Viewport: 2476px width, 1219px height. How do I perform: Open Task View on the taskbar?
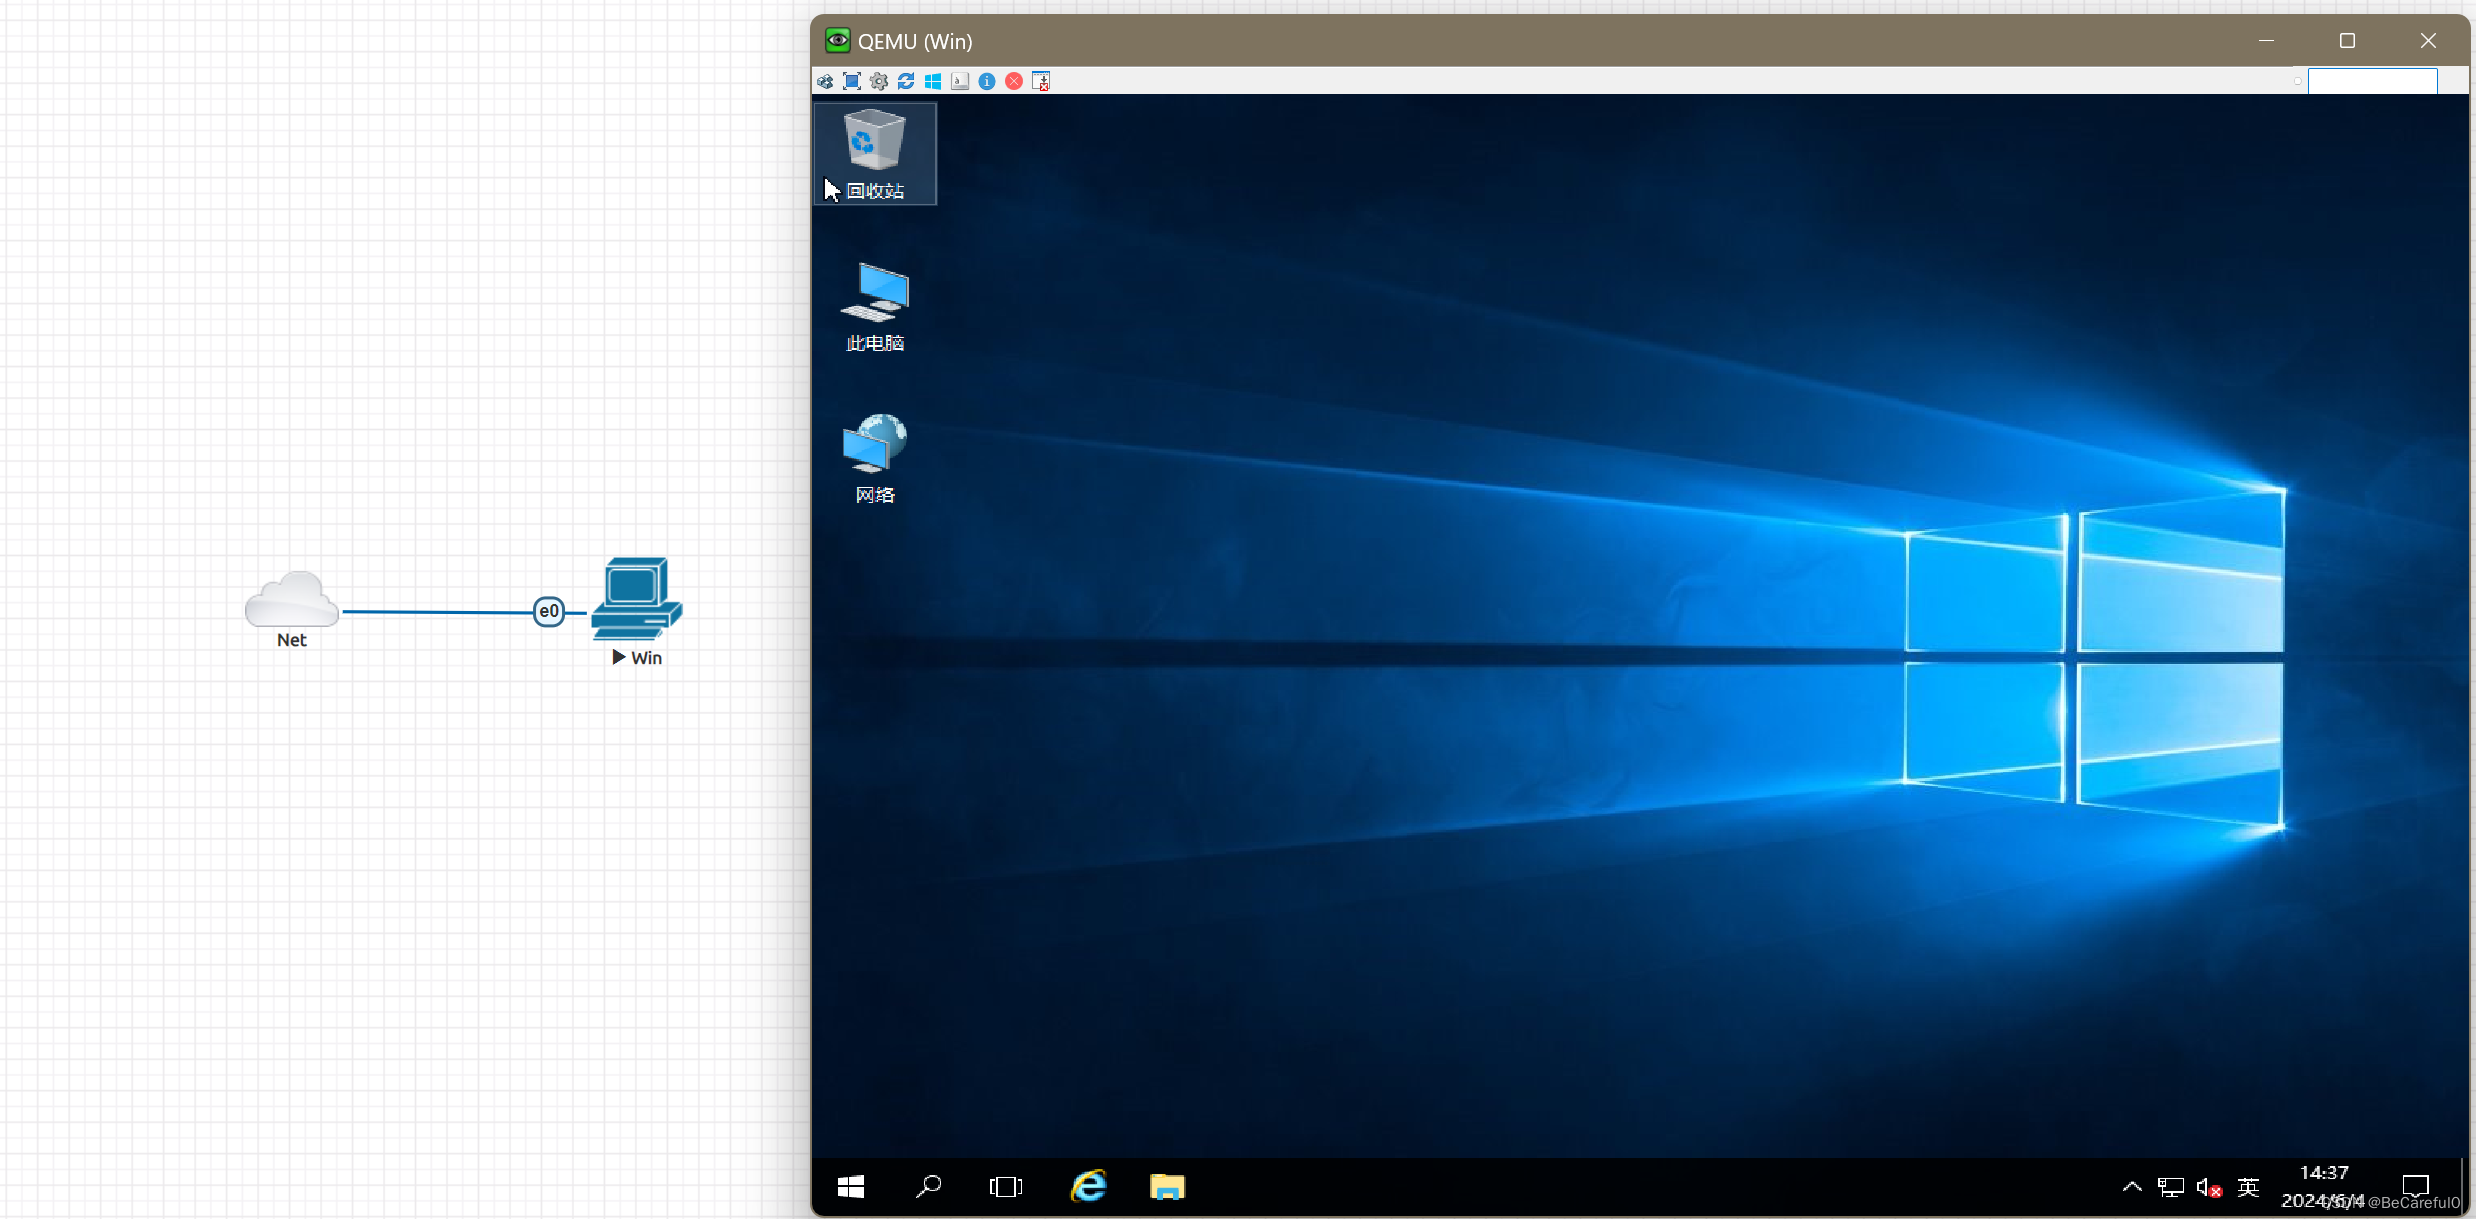[1006, 1187]
